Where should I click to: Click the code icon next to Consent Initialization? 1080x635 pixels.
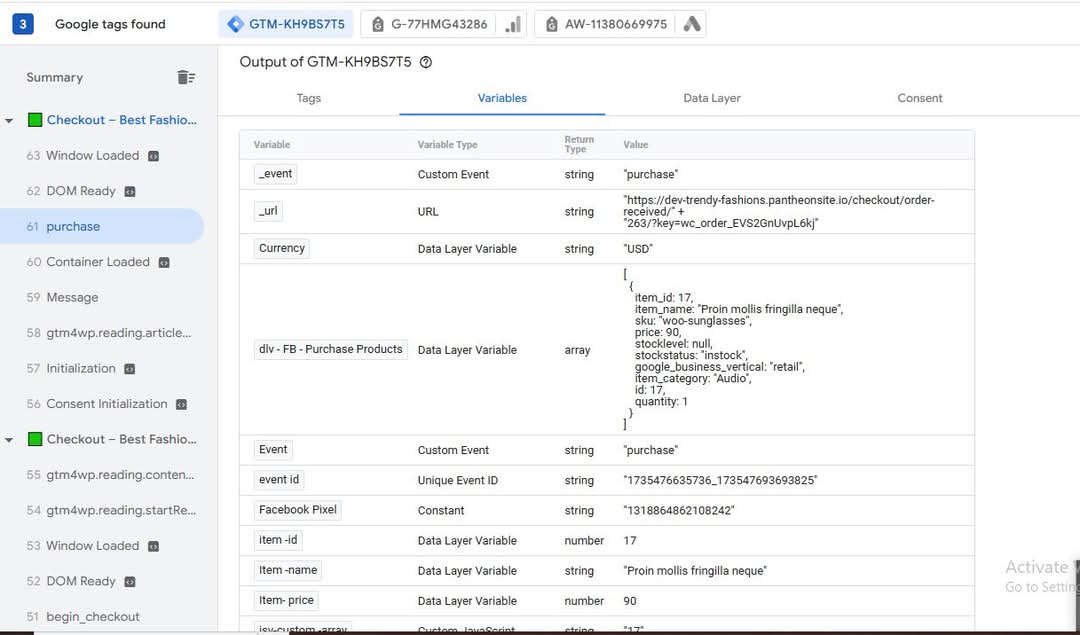181,404
